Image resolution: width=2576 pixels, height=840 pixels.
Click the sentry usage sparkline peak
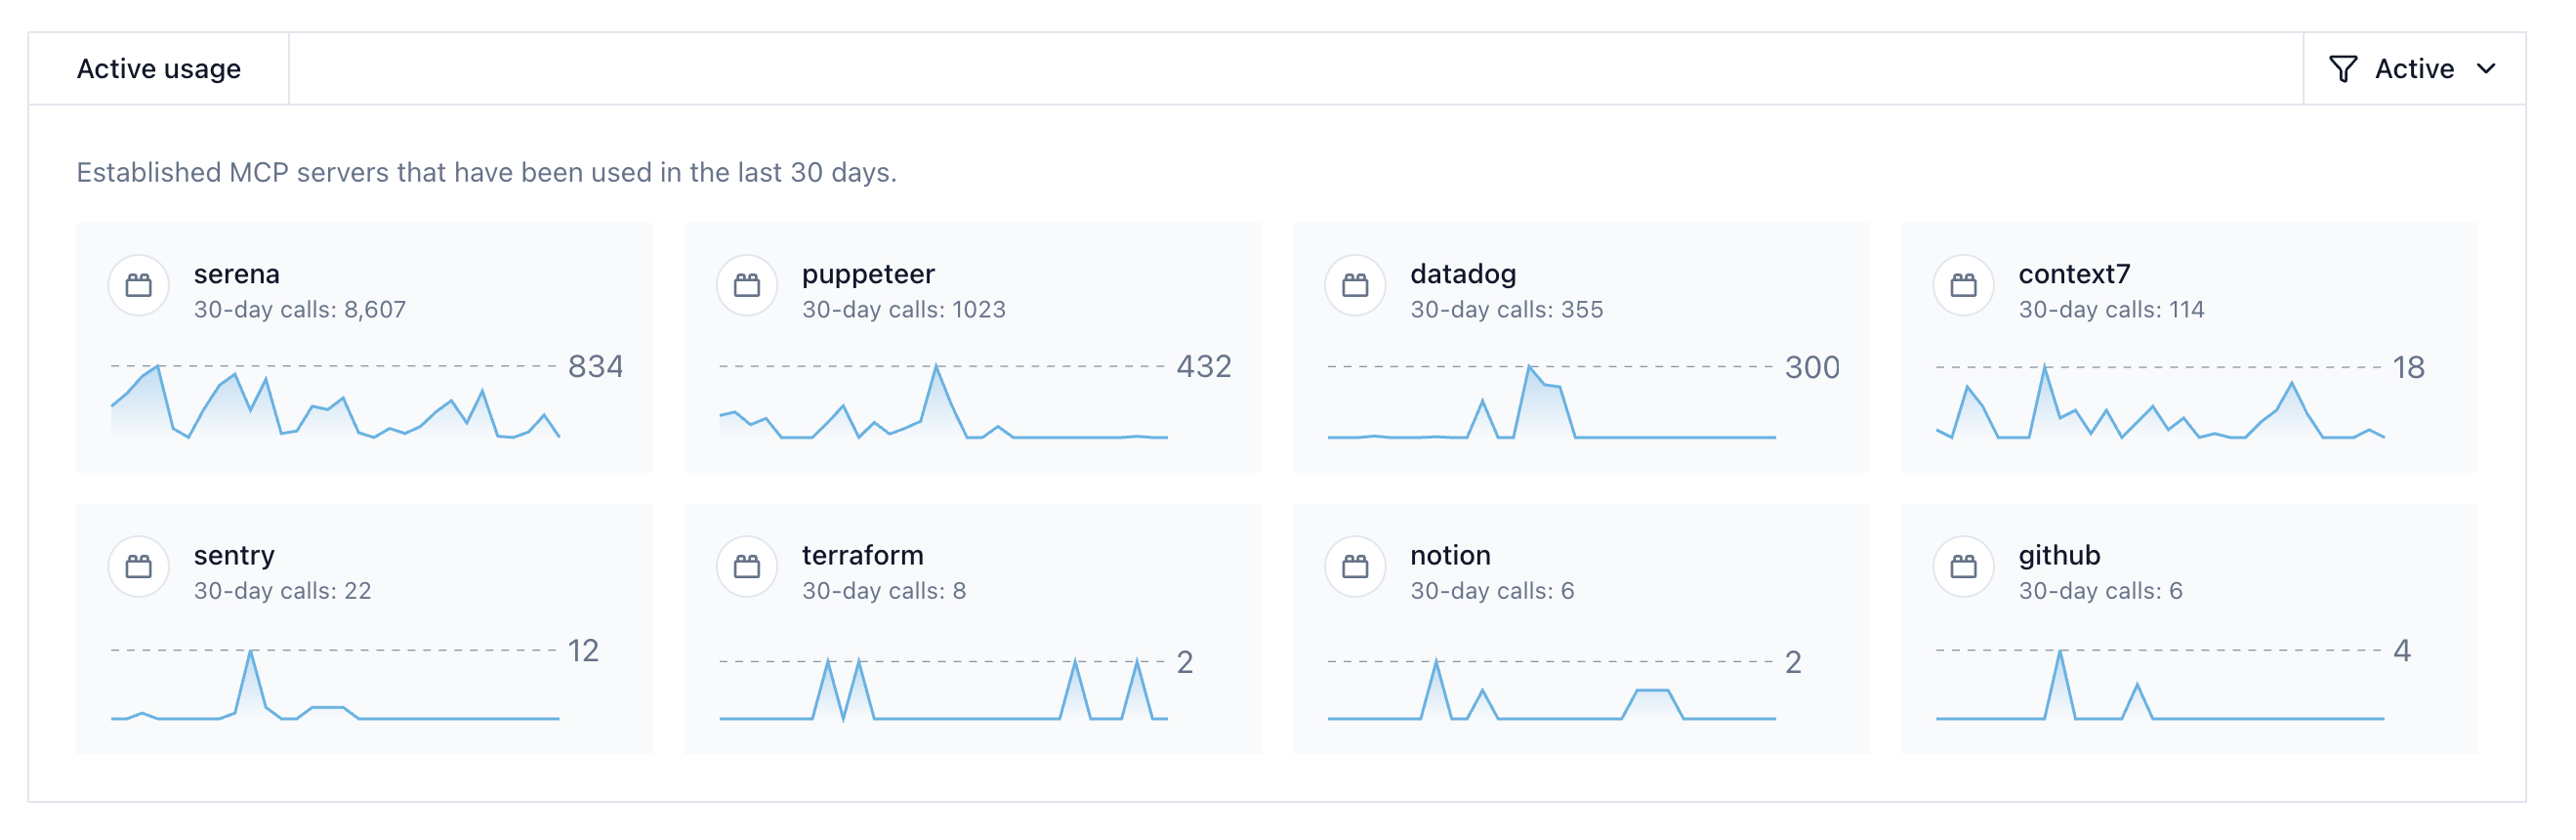(x=251, y=653)
